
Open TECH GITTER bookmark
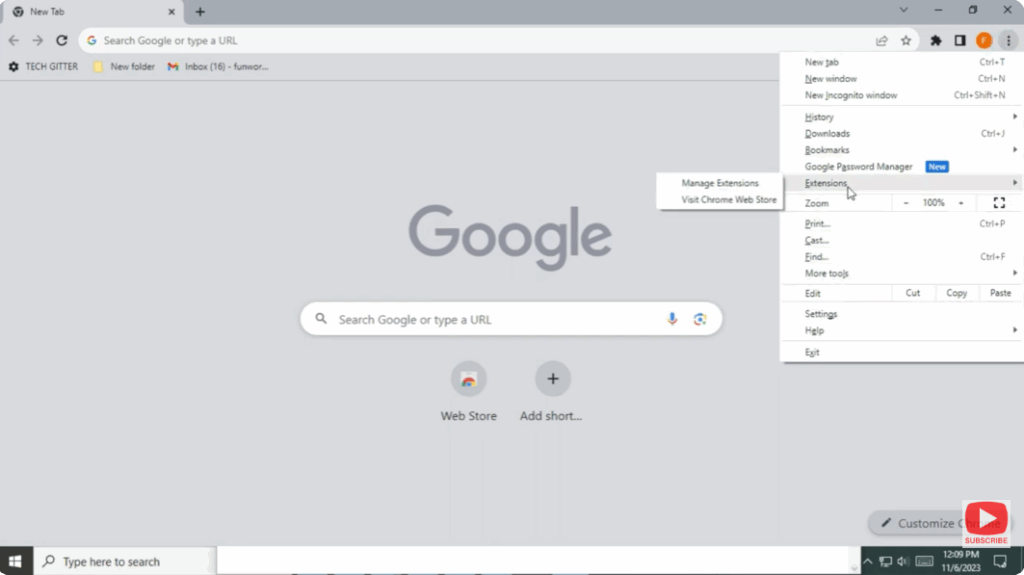tap(43, 67)
